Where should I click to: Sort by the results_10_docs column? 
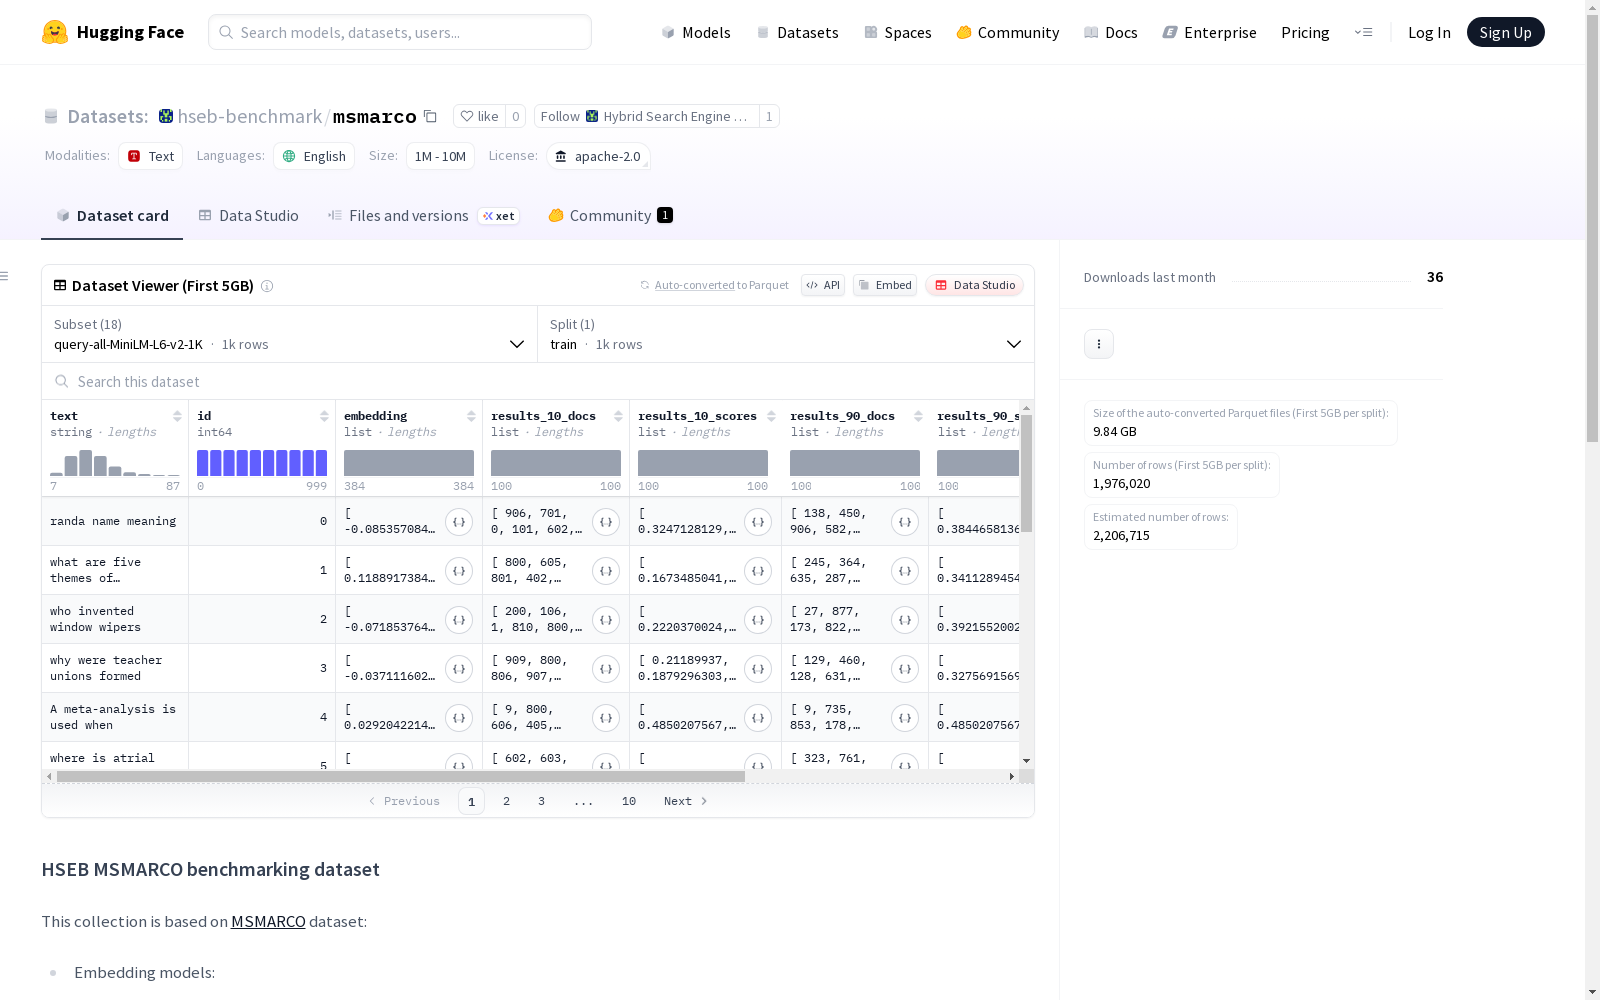(x=618, y=416)
